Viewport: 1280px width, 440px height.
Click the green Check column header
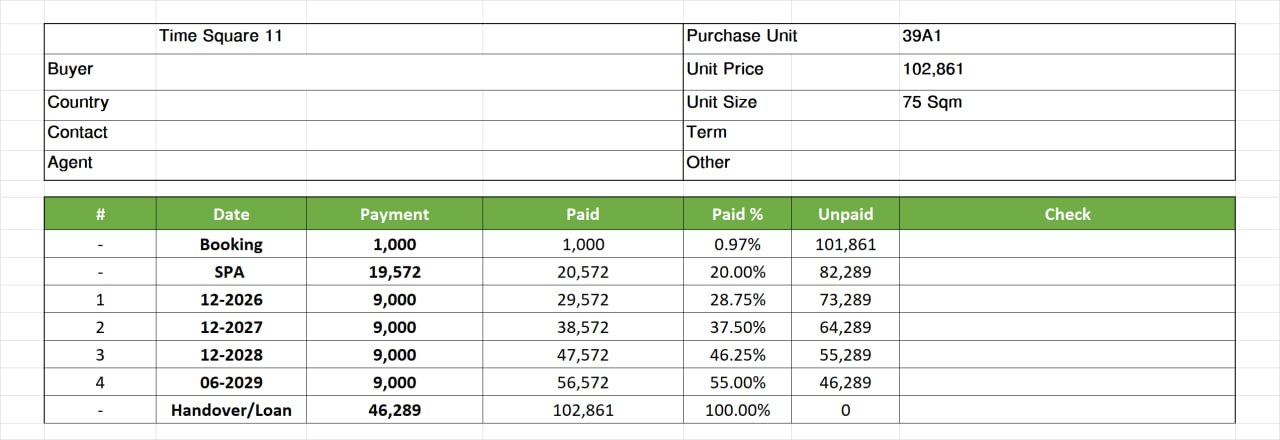point(1067,214)
